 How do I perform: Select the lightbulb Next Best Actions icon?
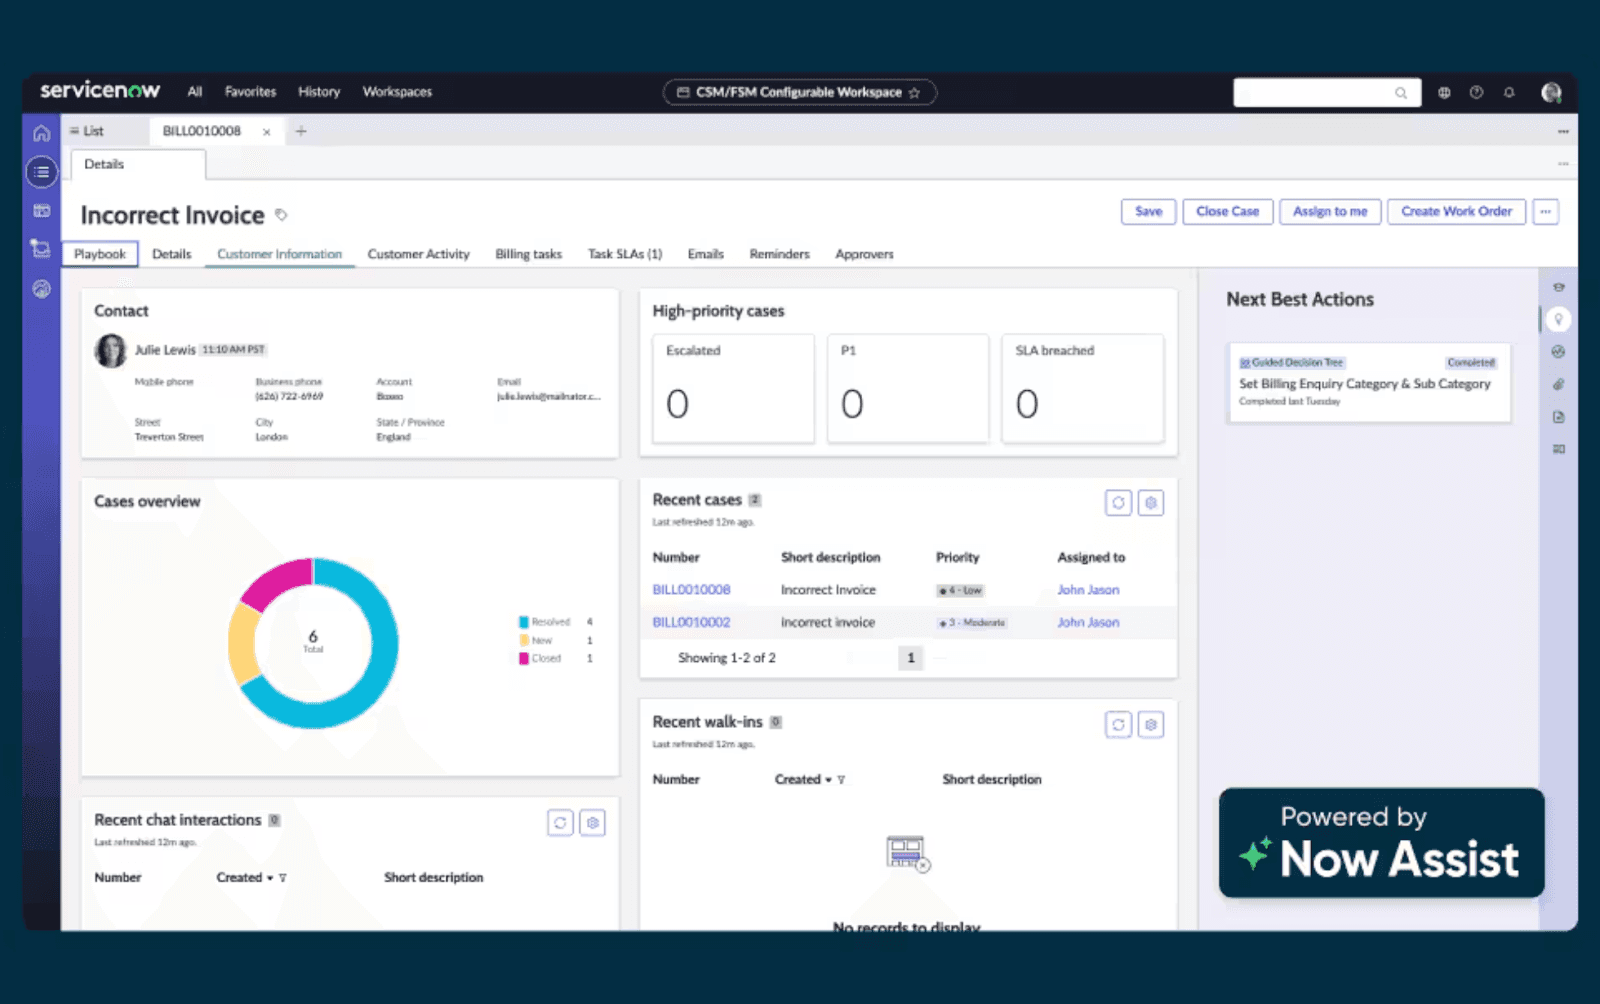[x=1558, y=320]
